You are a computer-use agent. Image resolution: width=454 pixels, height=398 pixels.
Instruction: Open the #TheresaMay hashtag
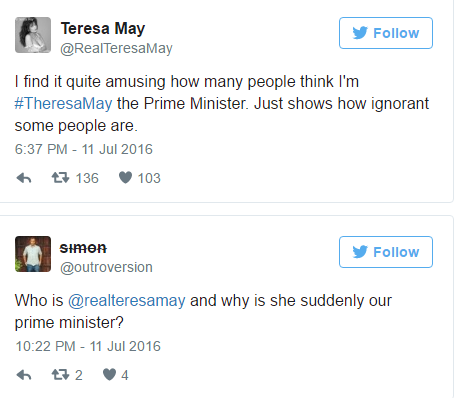(63, 103)
